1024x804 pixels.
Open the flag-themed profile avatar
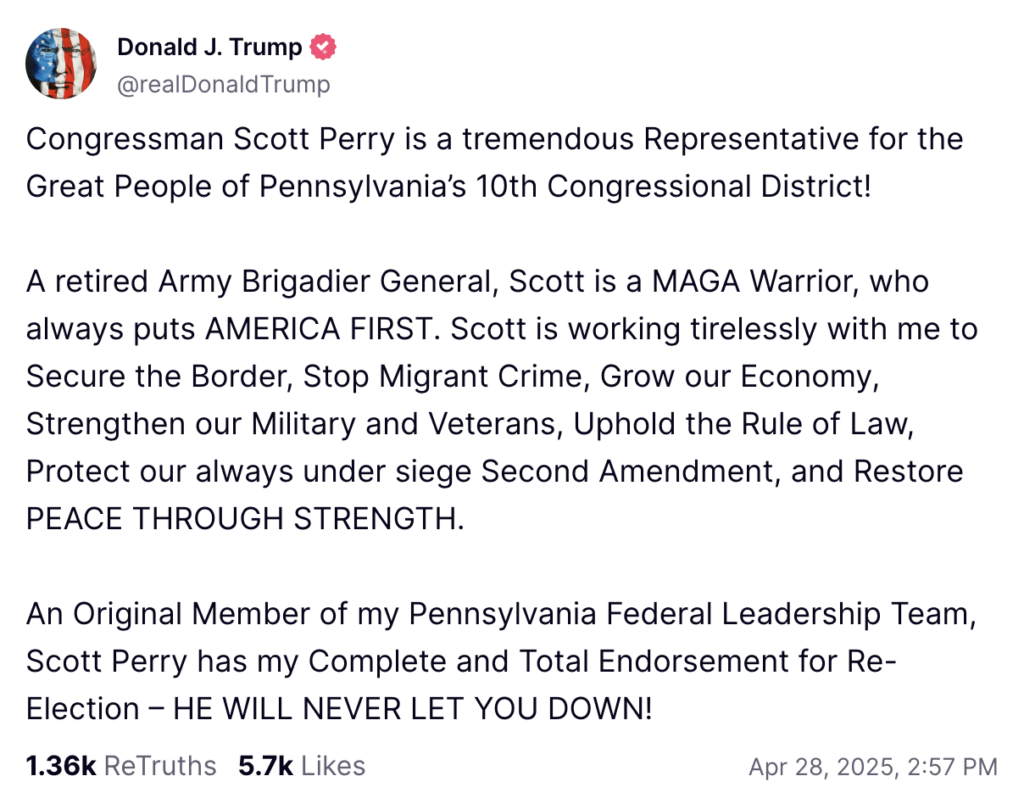tap(61, 63)
